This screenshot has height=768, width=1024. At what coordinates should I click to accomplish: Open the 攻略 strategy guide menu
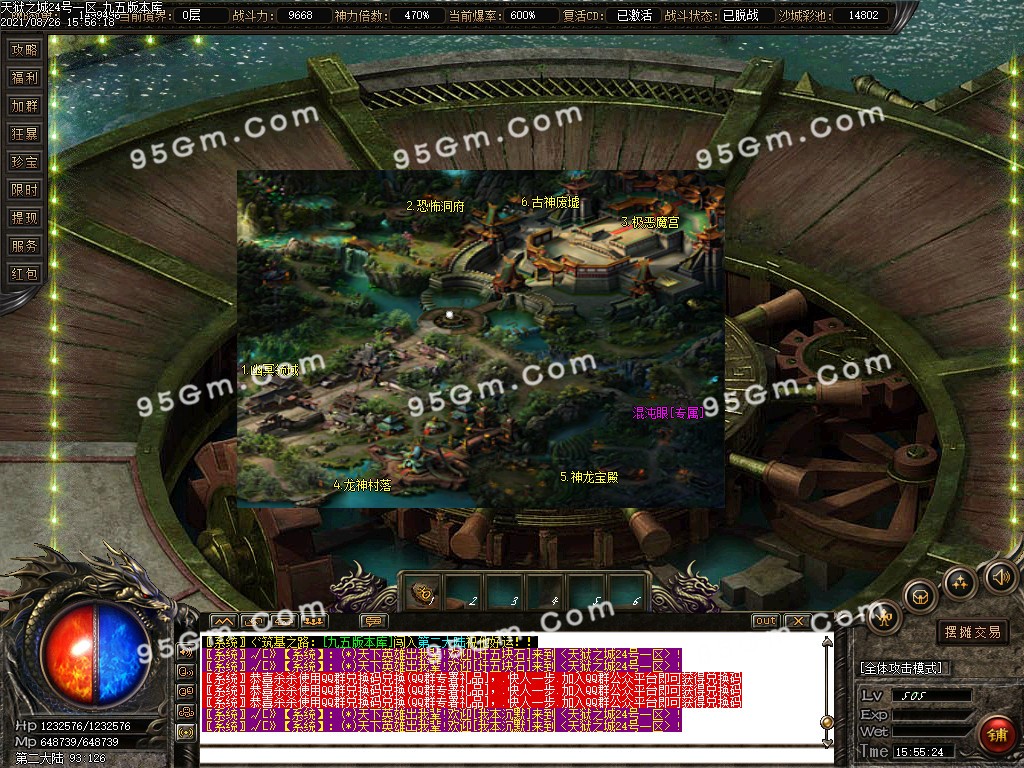[x=24, y=50]
